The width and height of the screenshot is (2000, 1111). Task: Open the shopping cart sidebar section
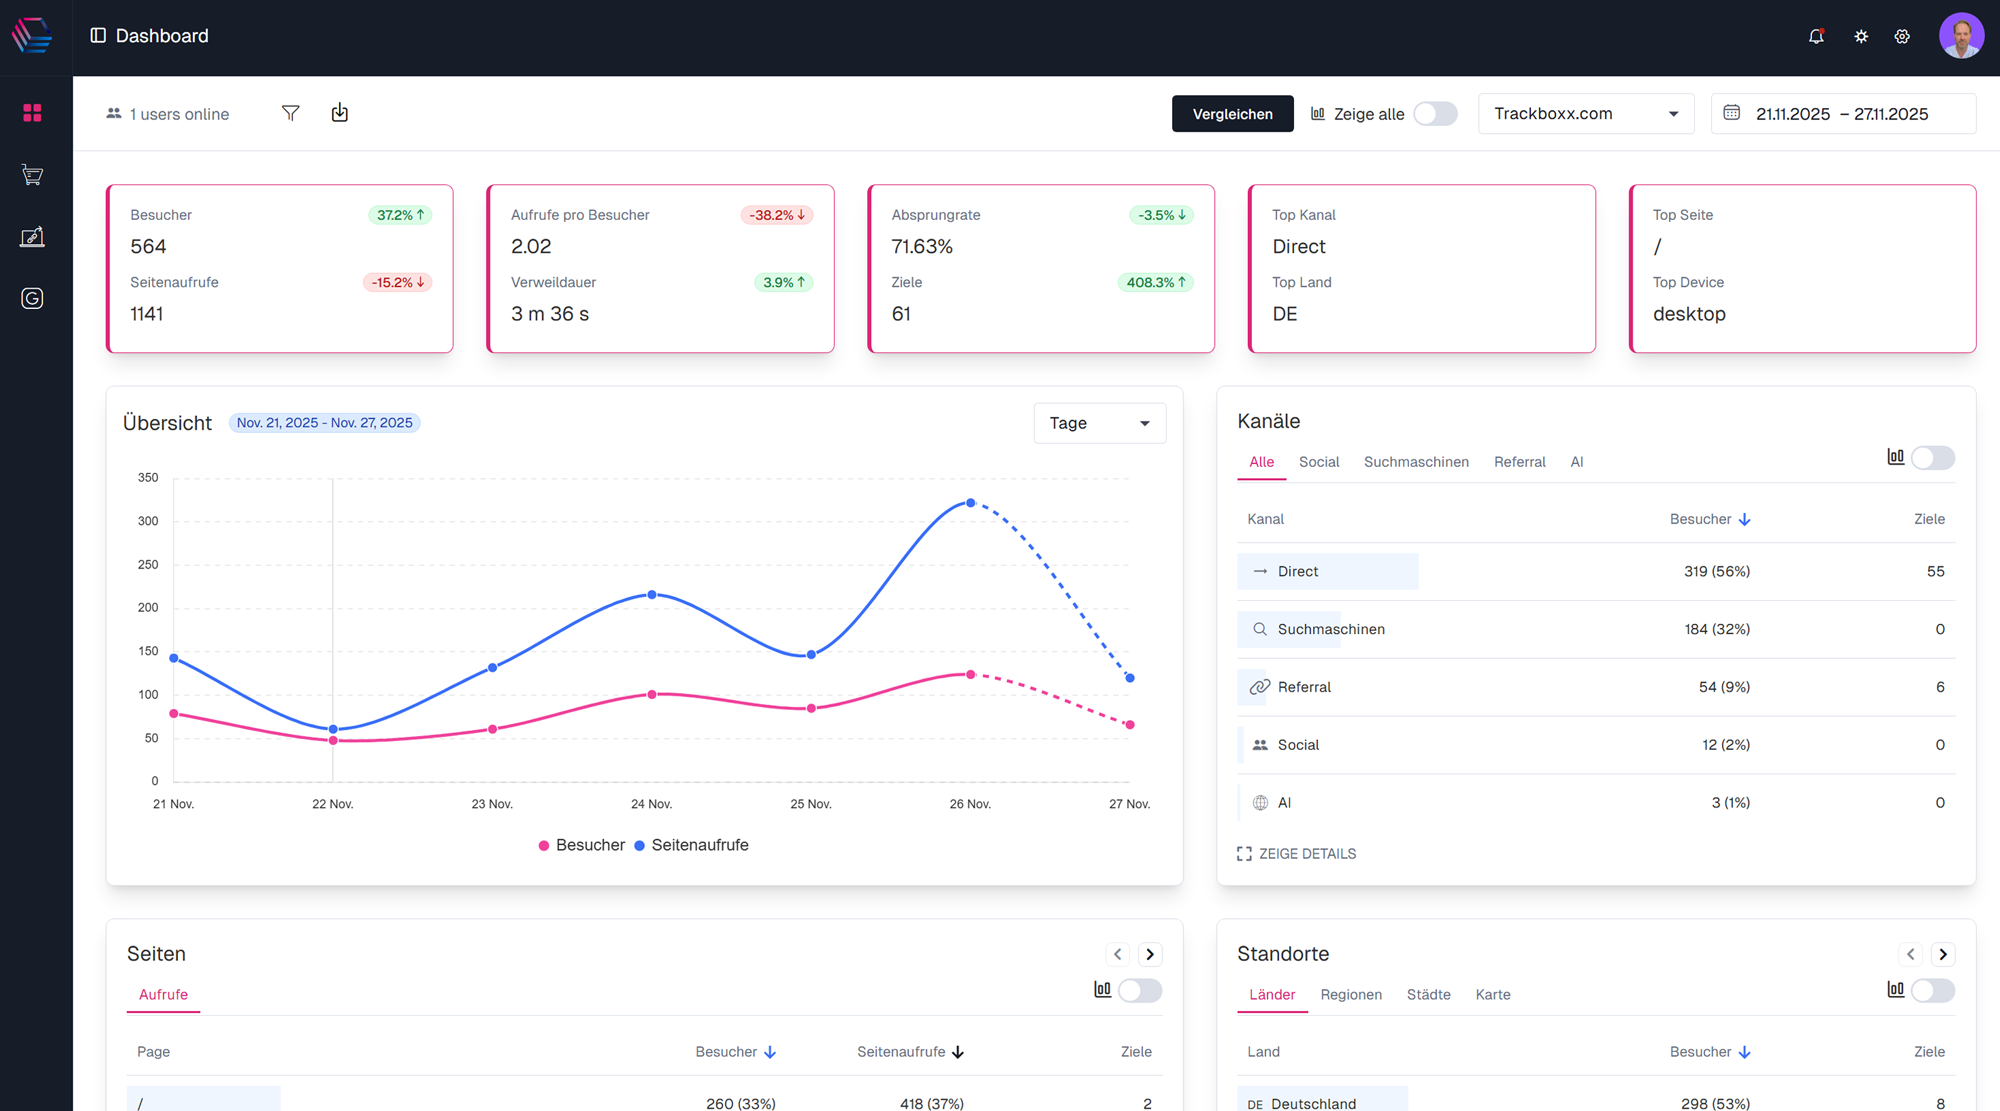(32, 175)
